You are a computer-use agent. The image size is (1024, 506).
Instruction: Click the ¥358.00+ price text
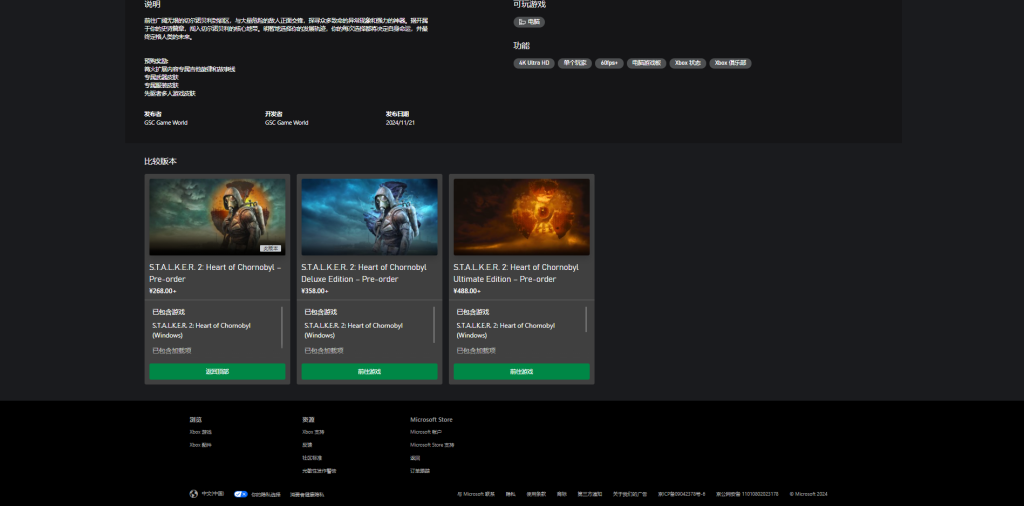click(x=315, y=291)
